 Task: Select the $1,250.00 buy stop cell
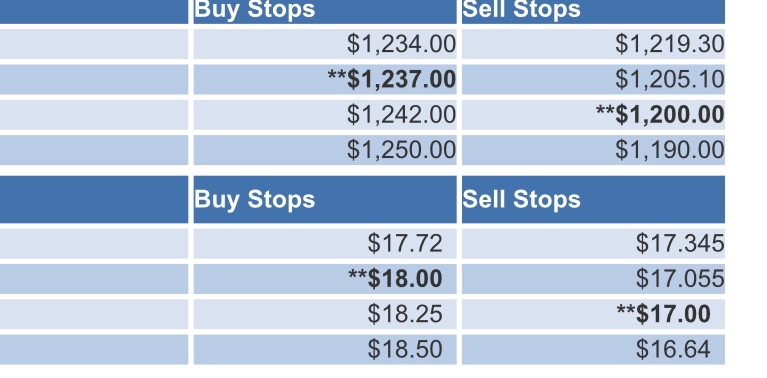pyautogui.click(x=325, y=150)
